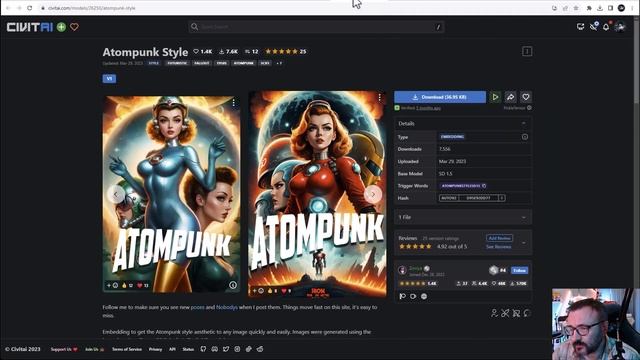This screenshot has height=360, width=640.
Task: Open the hash type dropdown arrow
Action: click(502, 198)
